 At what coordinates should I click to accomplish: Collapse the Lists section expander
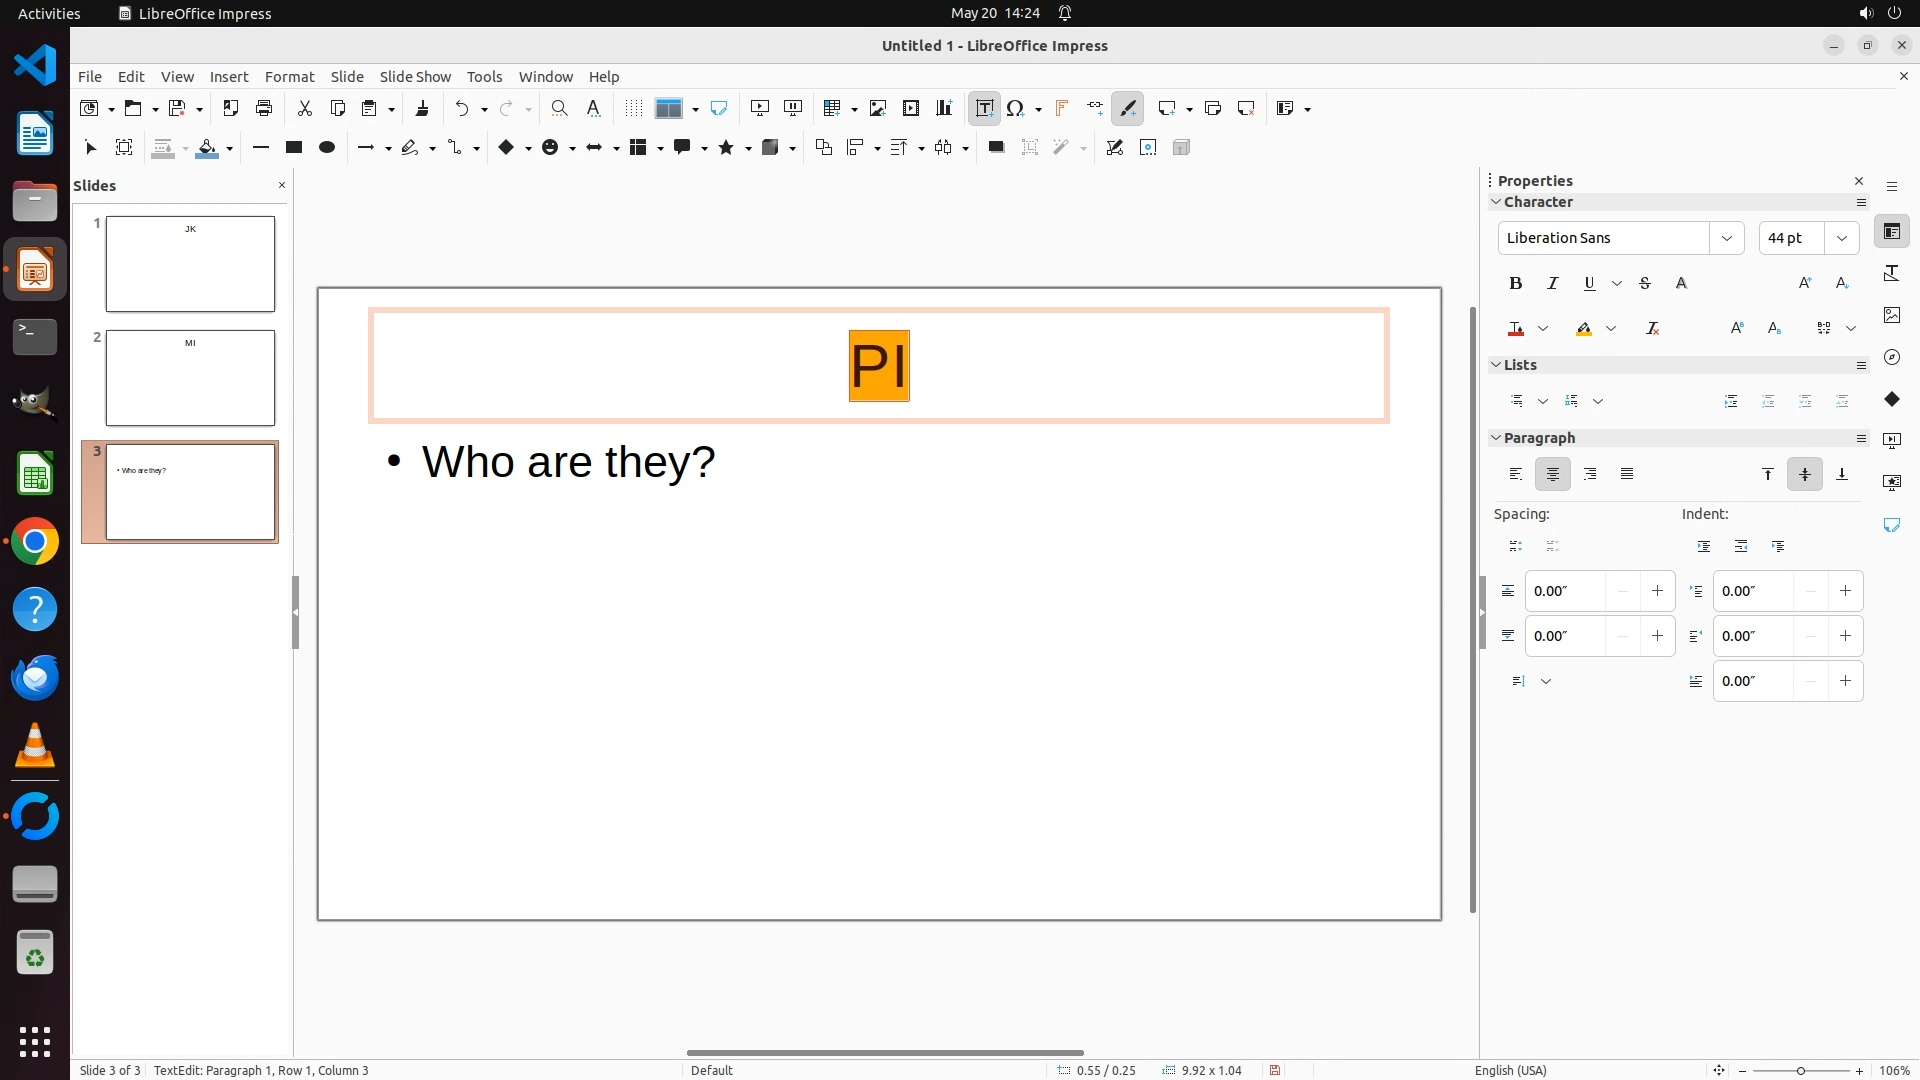coord(1496,365)
